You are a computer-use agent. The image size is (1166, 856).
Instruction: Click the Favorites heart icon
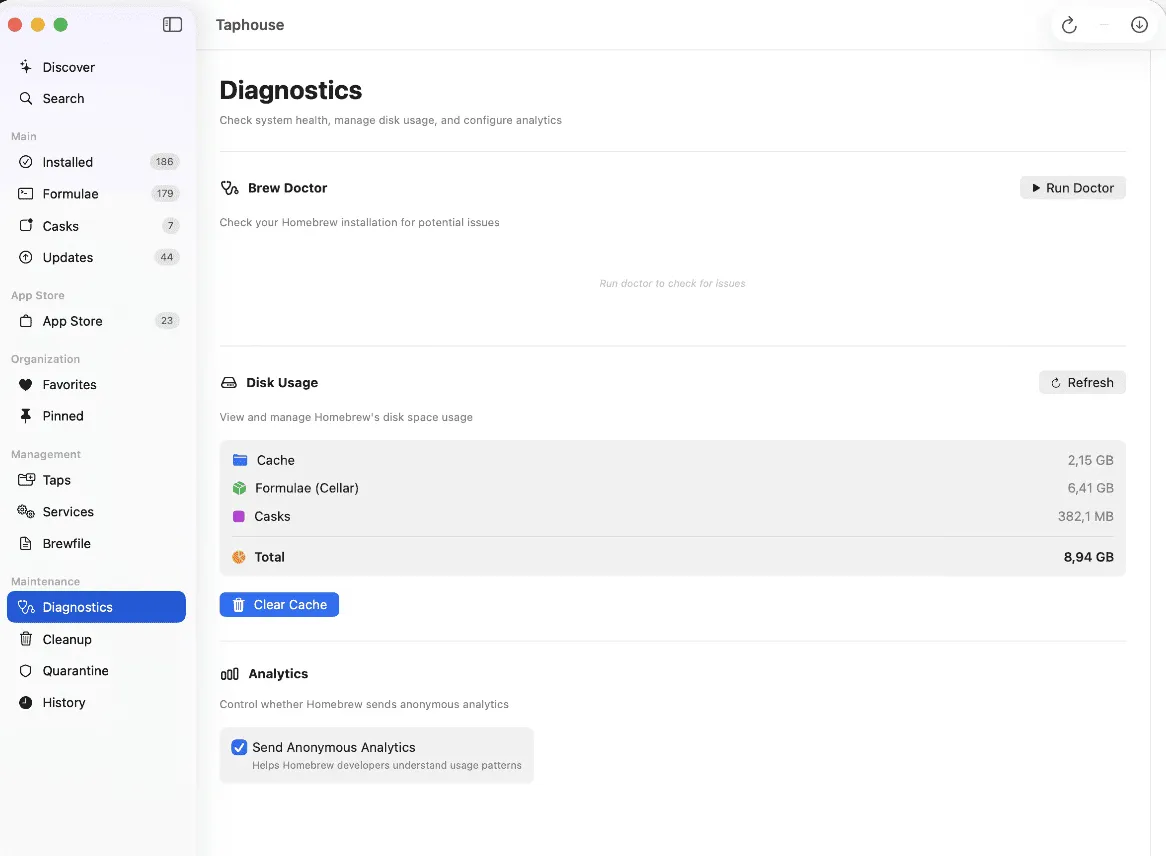click(x=26, y=384)
